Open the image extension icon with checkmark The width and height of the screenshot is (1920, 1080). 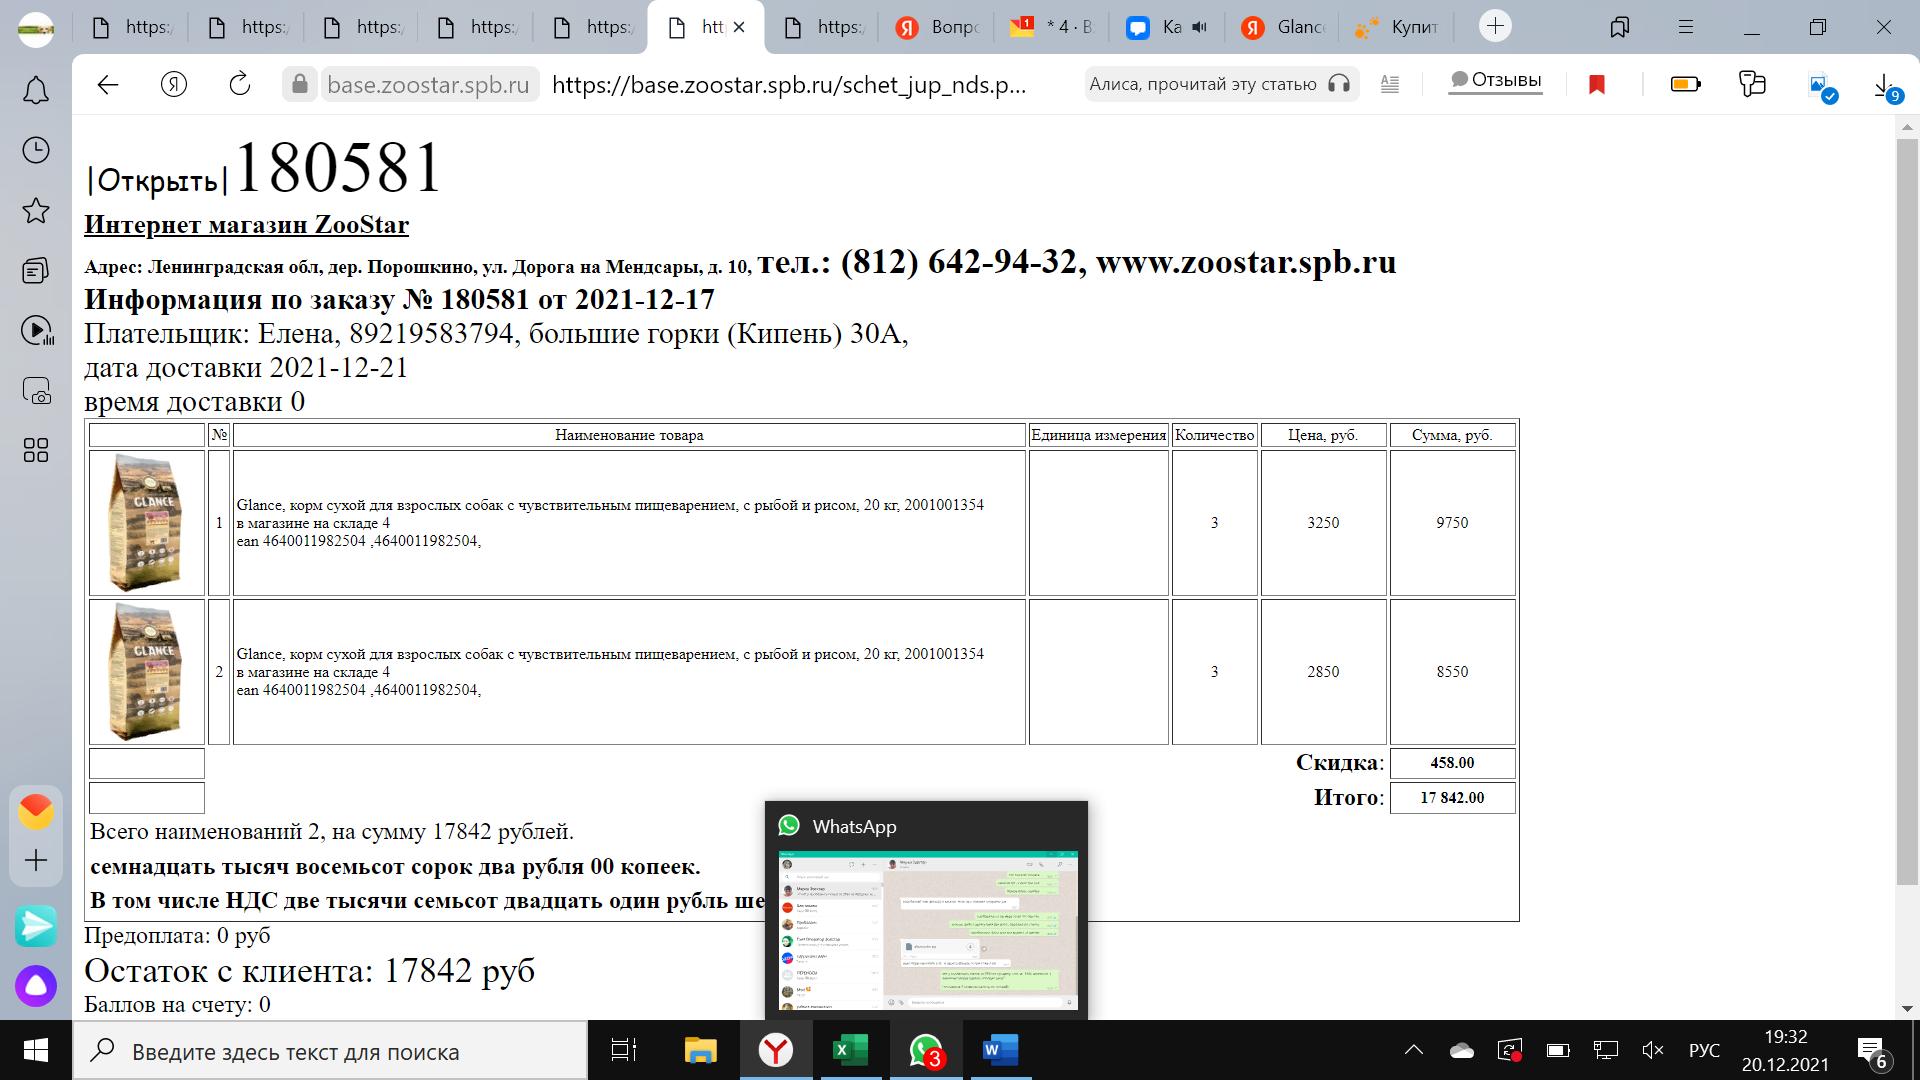(1823, 88)
